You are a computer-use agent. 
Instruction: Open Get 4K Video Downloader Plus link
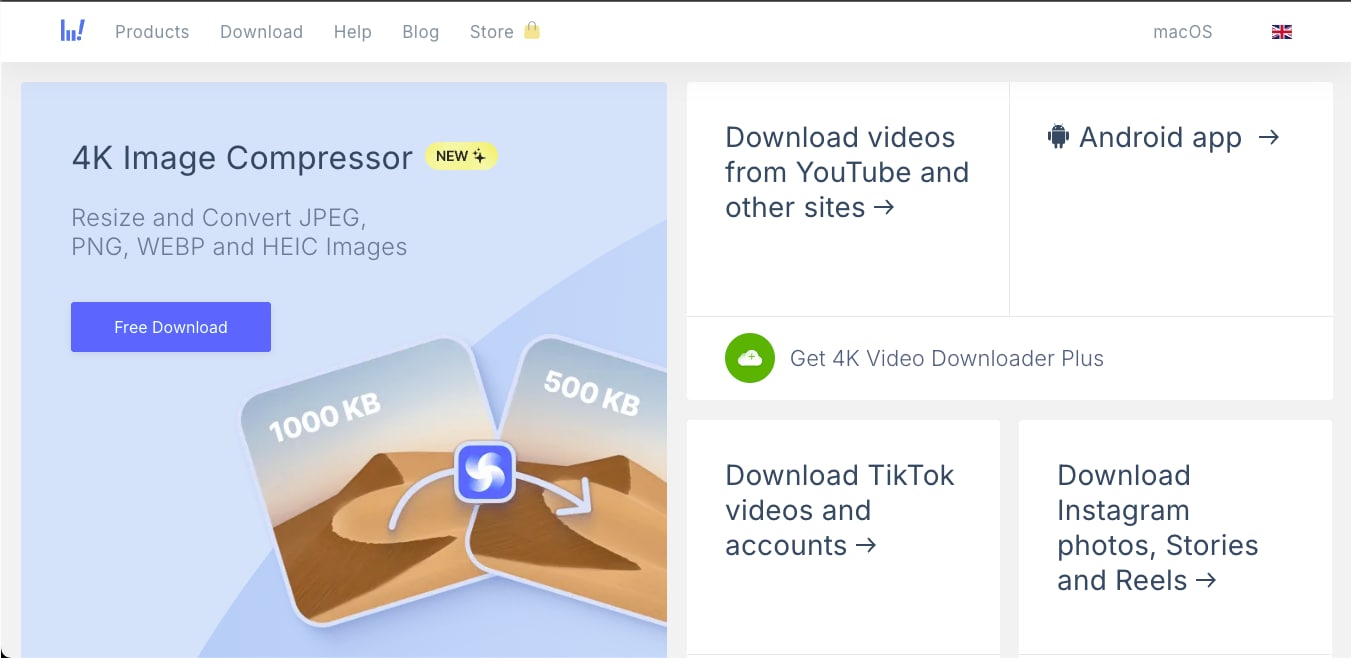(x=946, y=358)
